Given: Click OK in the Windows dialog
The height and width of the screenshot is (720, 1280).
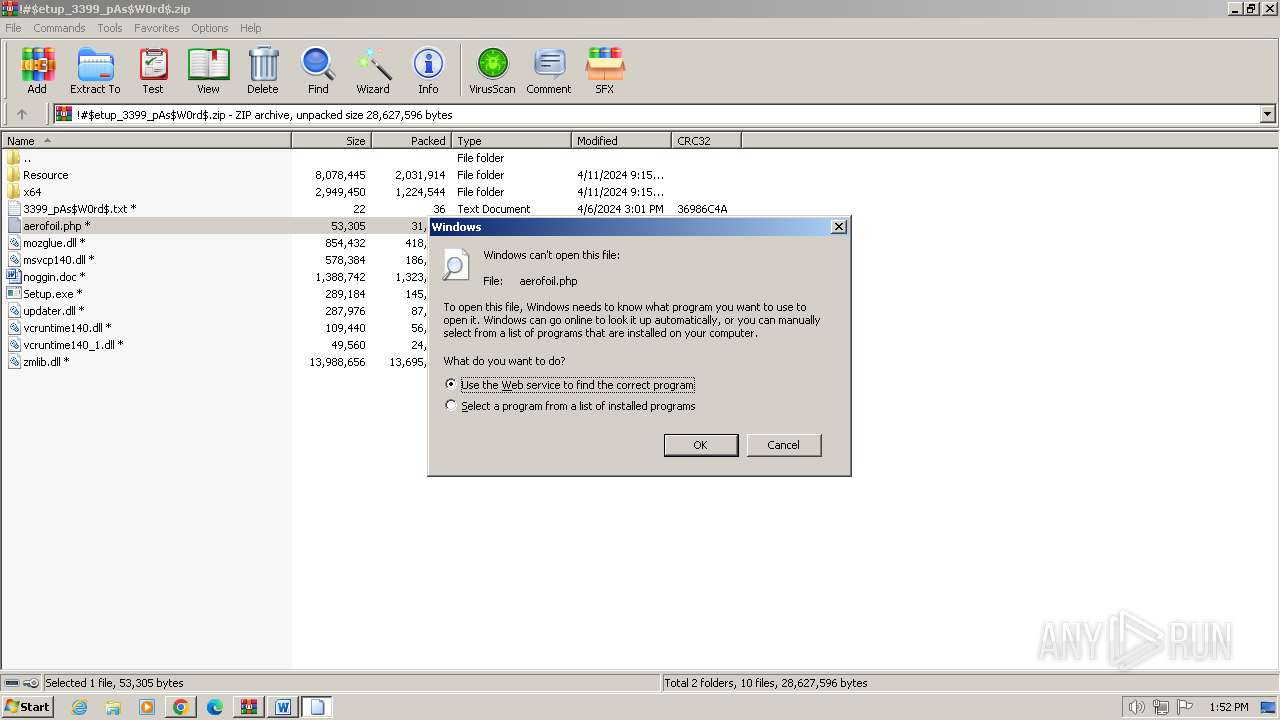Looking at the screenshot, I should tap(701, 445).
